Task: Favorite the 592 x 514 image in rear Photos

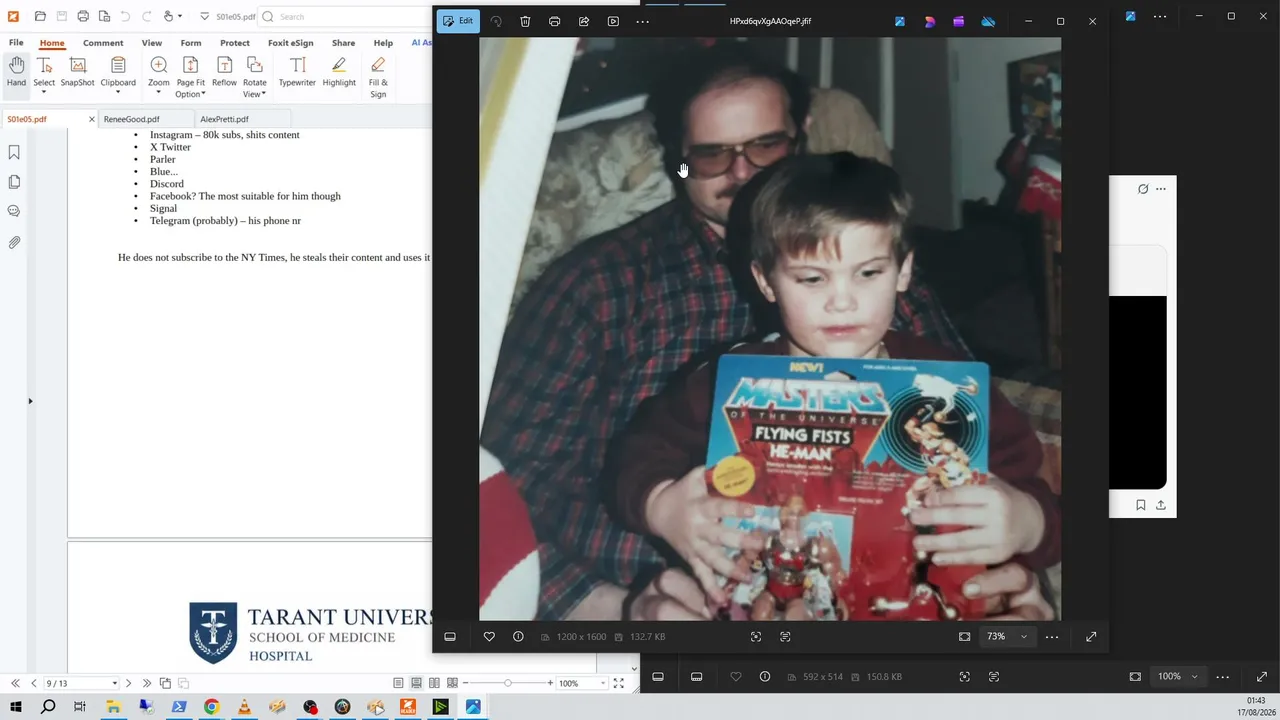Action: (x=736, y=677)
